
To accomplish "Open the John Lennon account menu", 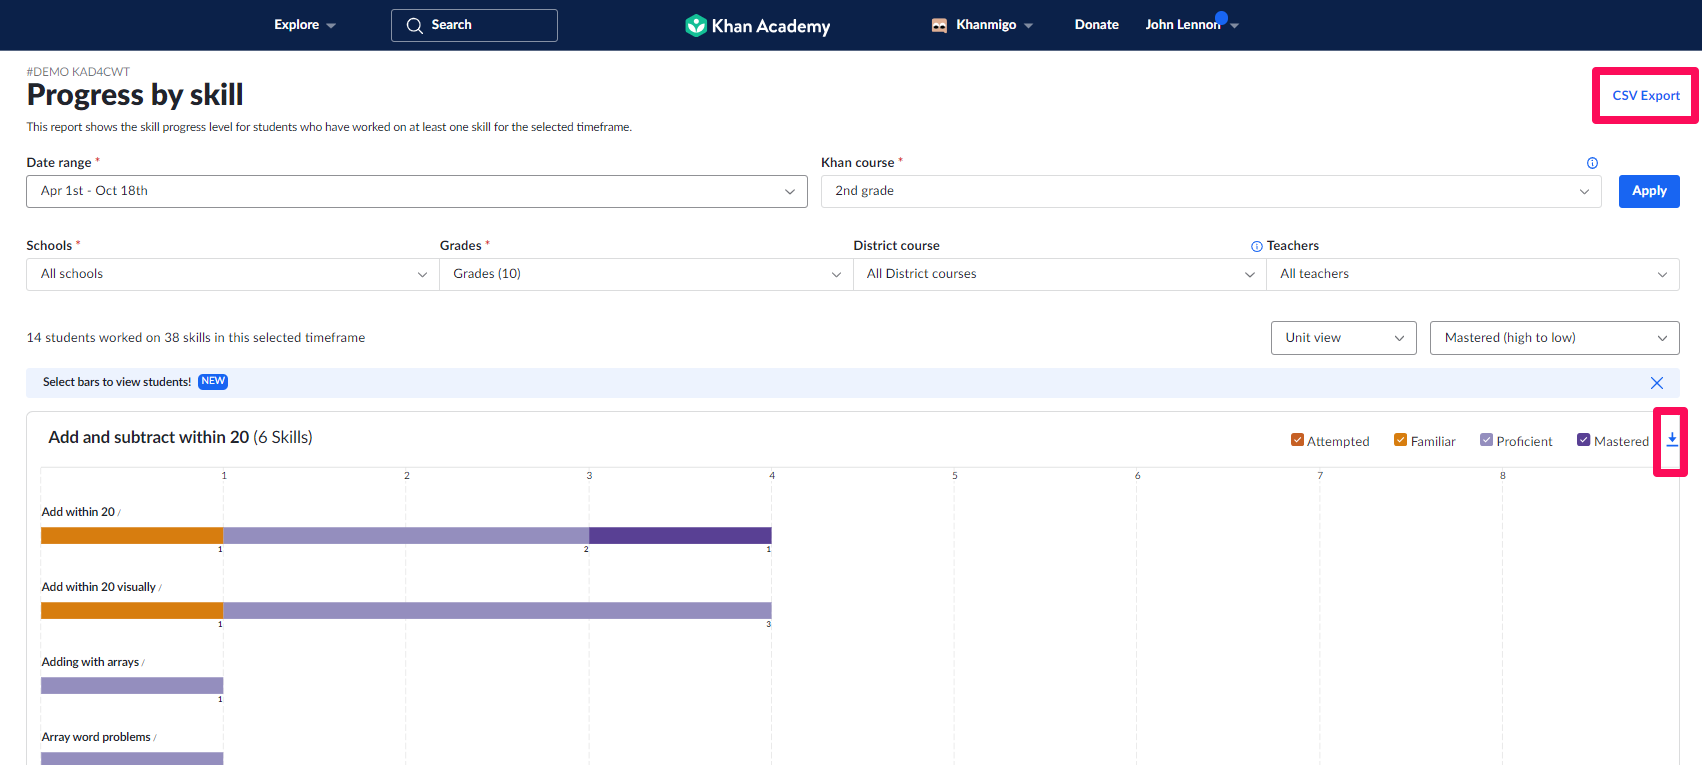I will click(1192, 25).
